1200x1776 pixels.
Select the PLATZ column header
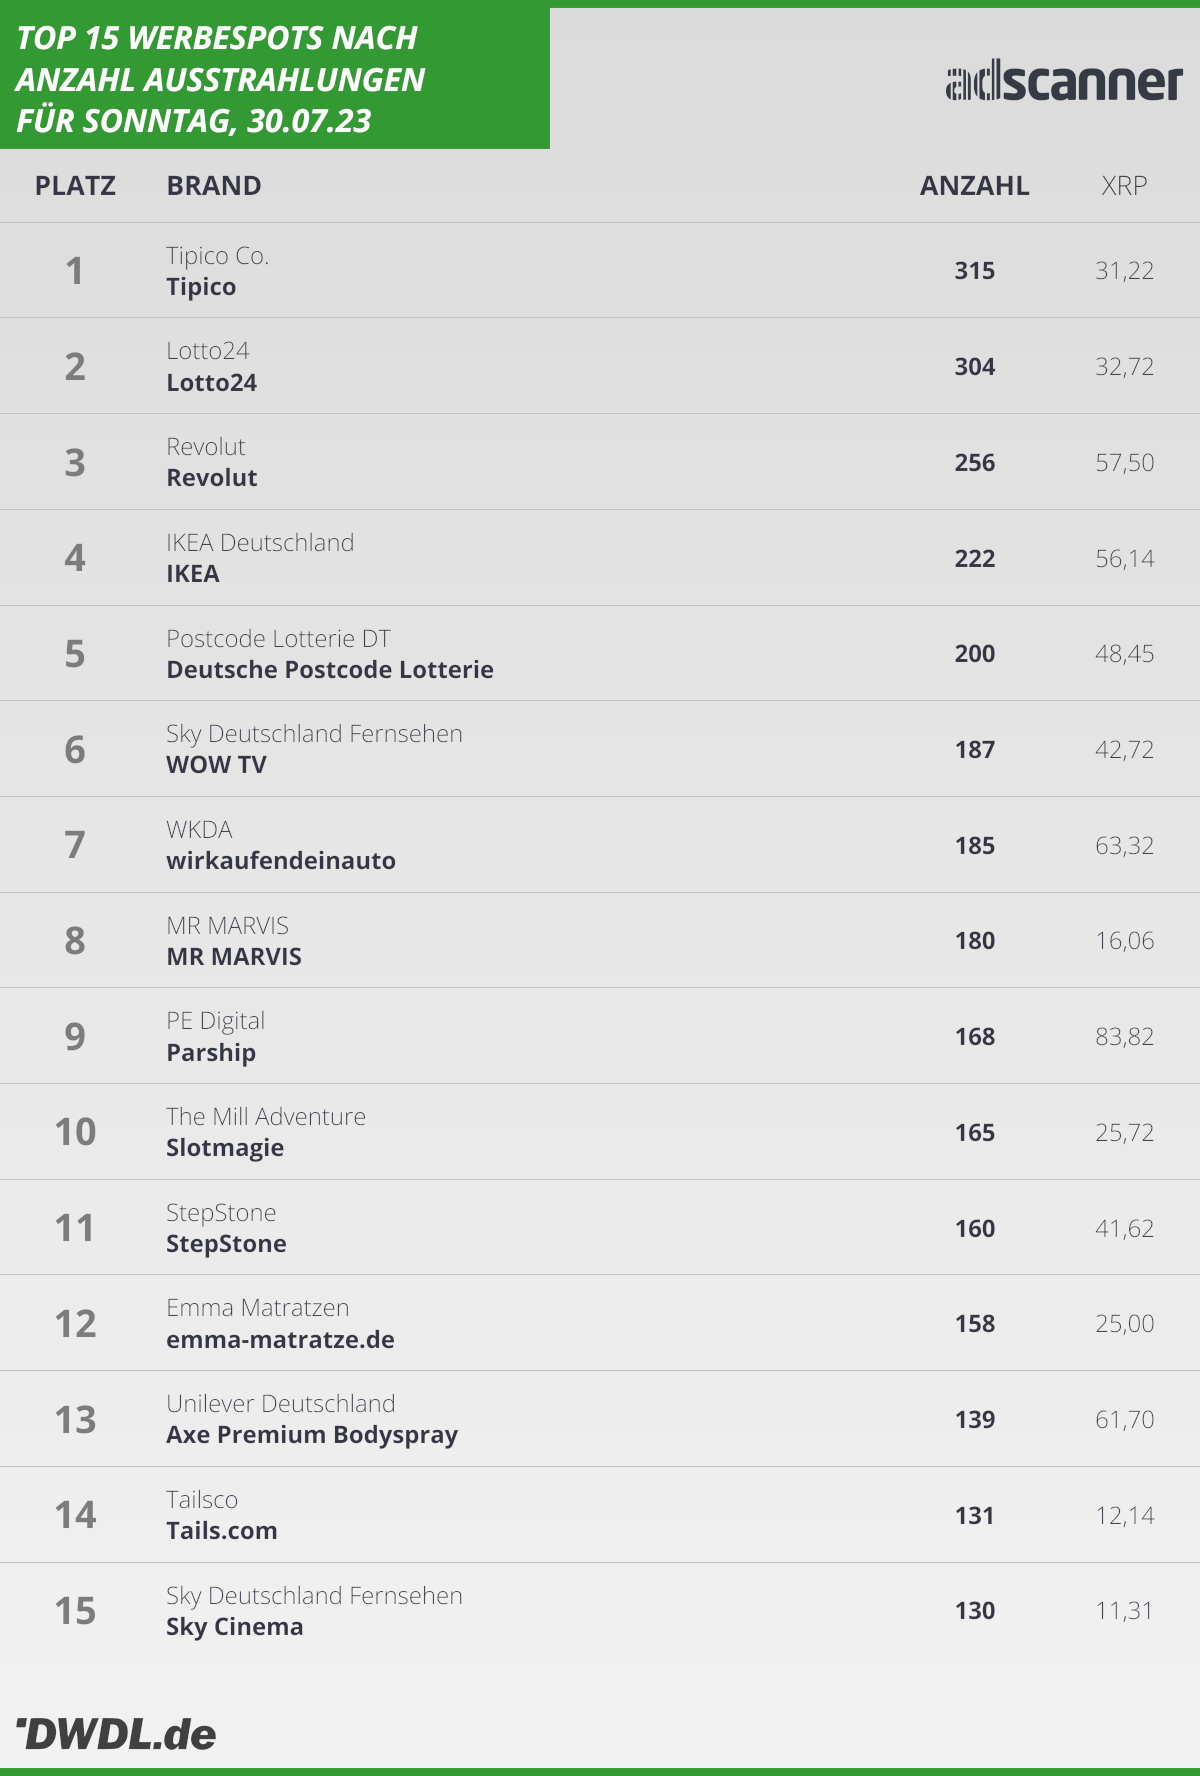(x=75, y=186)
